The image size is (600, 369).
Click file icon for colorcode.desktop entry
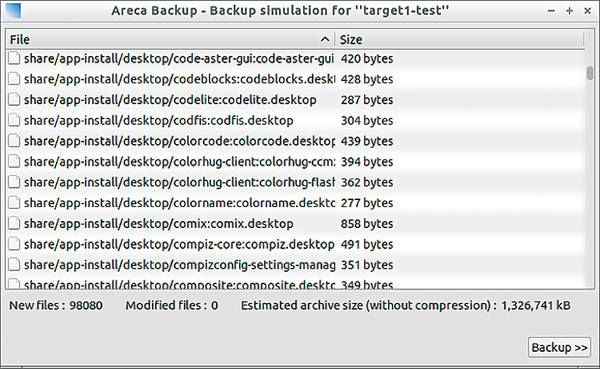(x=14, y=141)
